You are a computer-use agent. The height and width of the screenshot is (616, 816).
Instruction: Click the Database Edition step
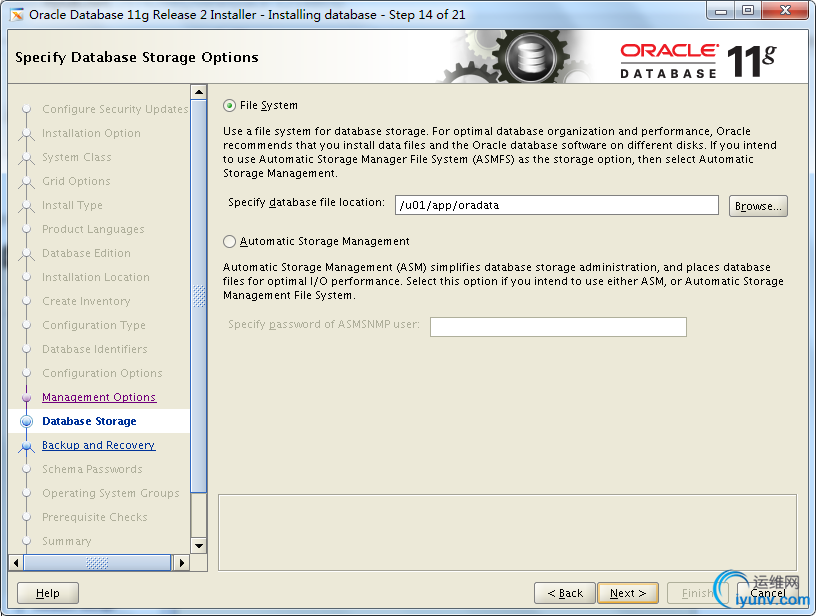pyautogui.click(x=86, y=253)
